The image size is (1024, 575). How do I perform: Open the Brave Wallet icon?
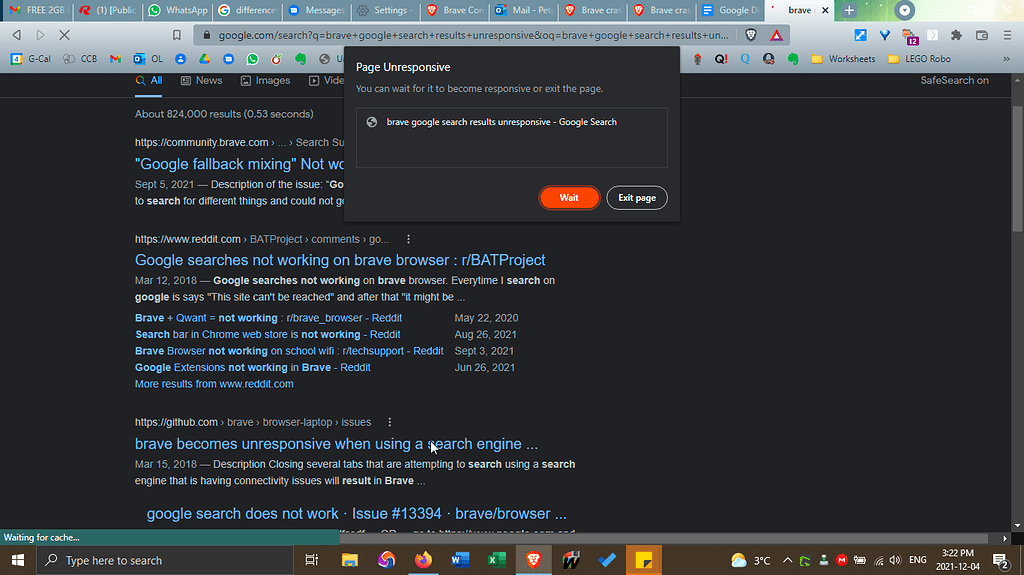click(x=982, y=35)
